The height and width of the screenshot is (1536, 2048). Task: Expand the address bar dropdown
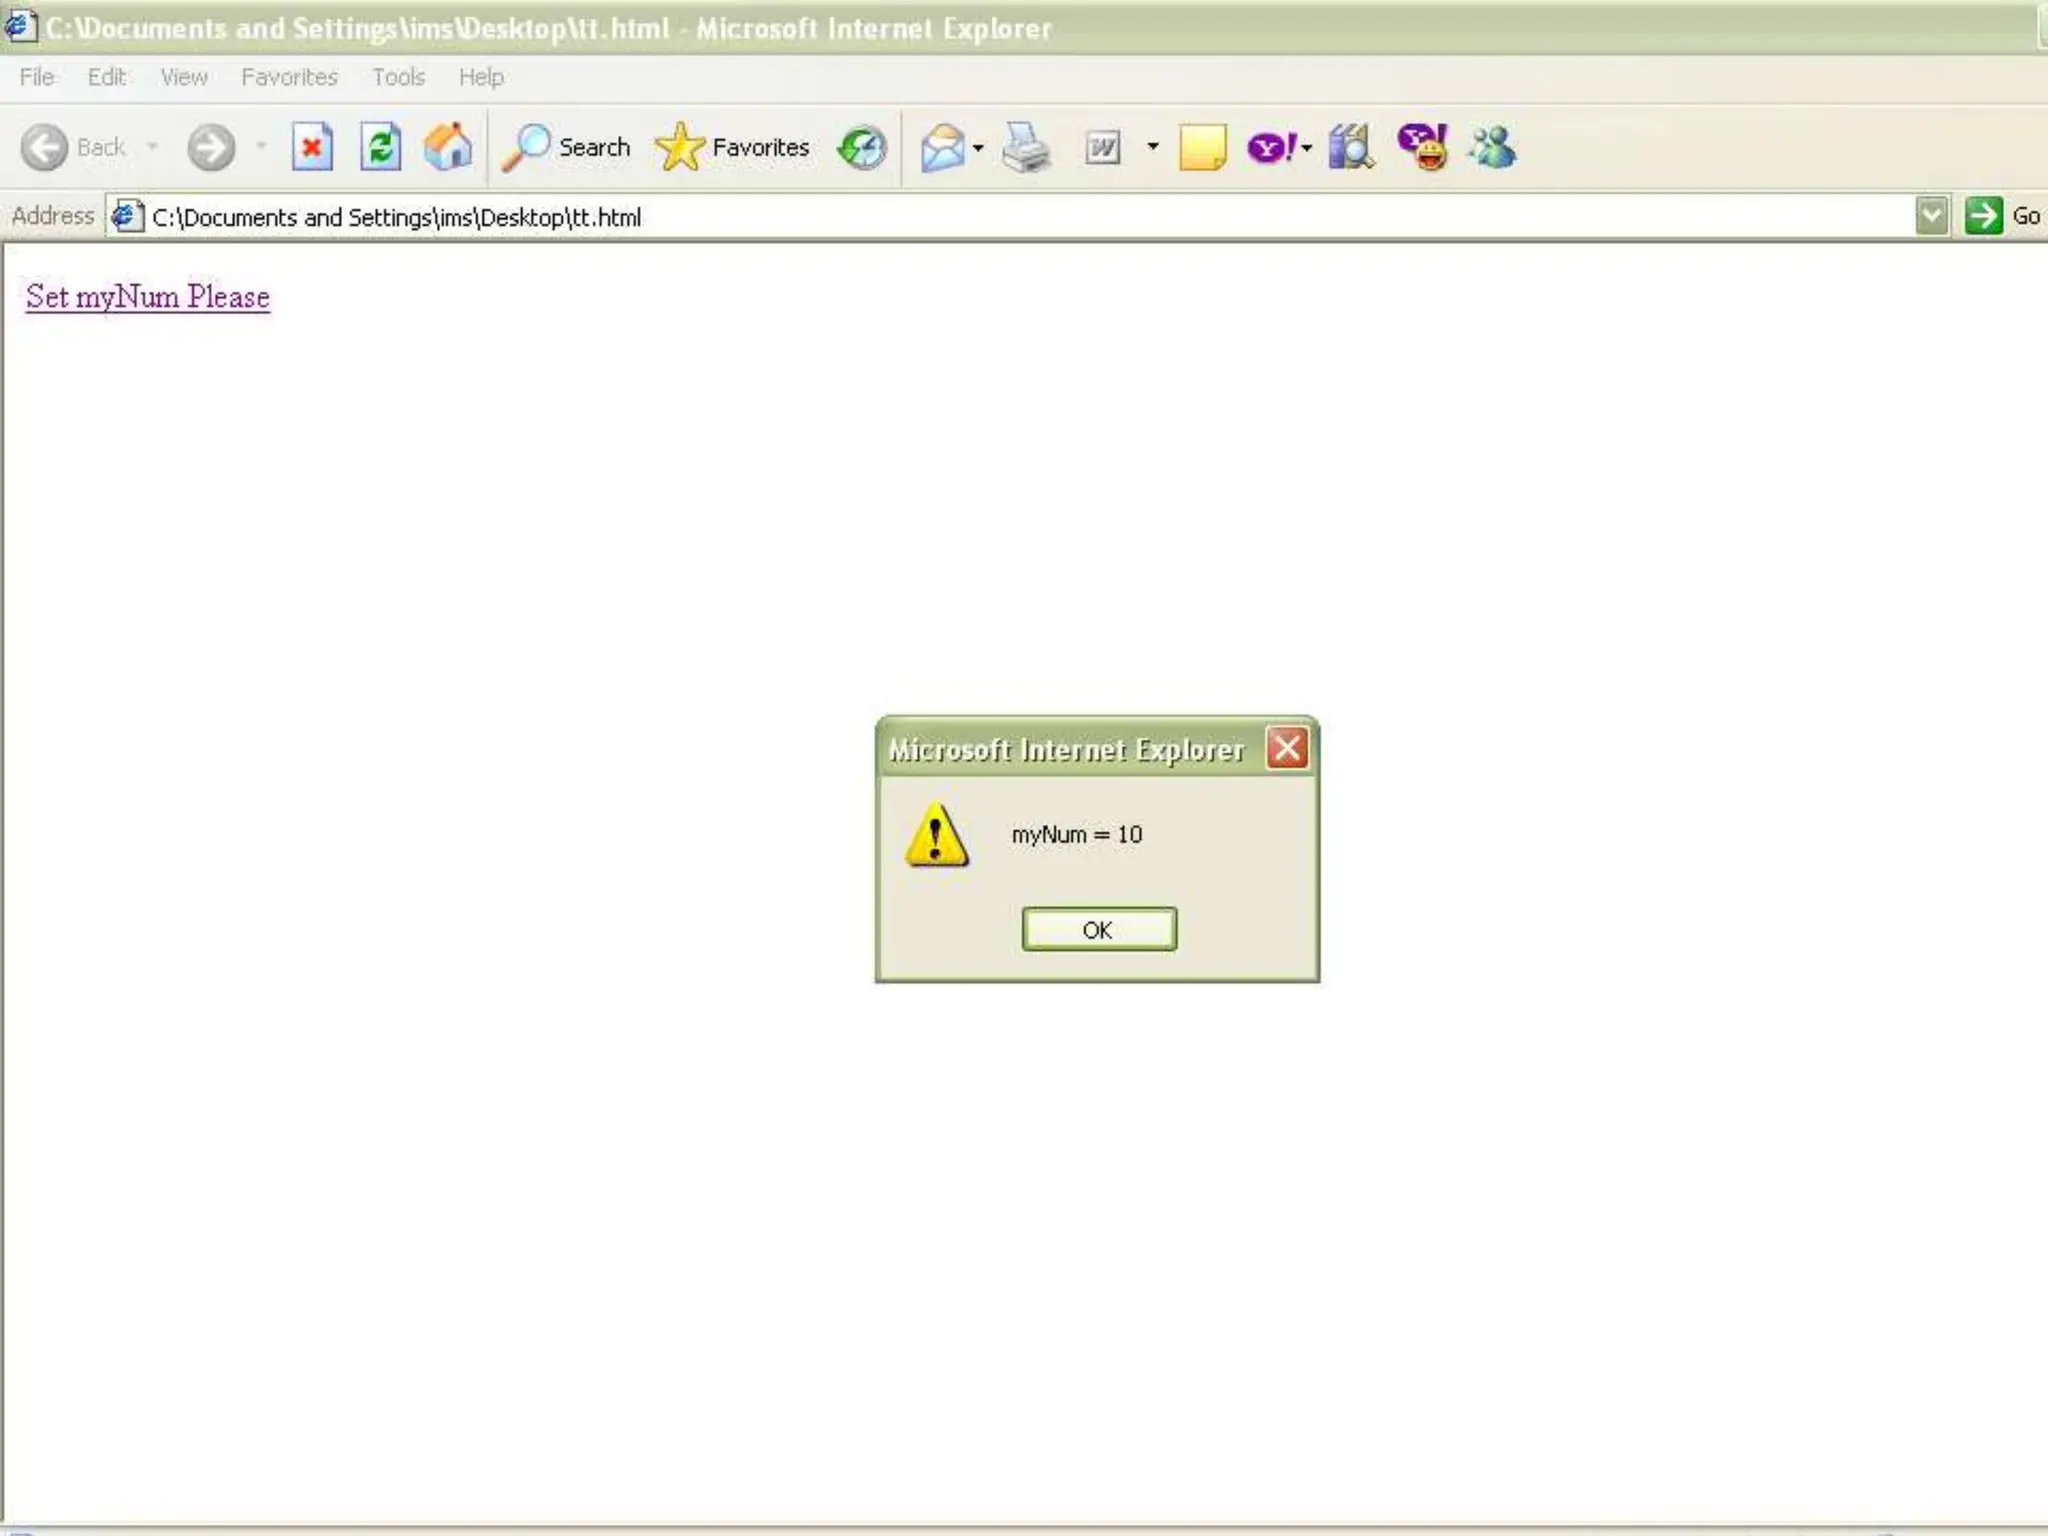tap(1931, 216)
